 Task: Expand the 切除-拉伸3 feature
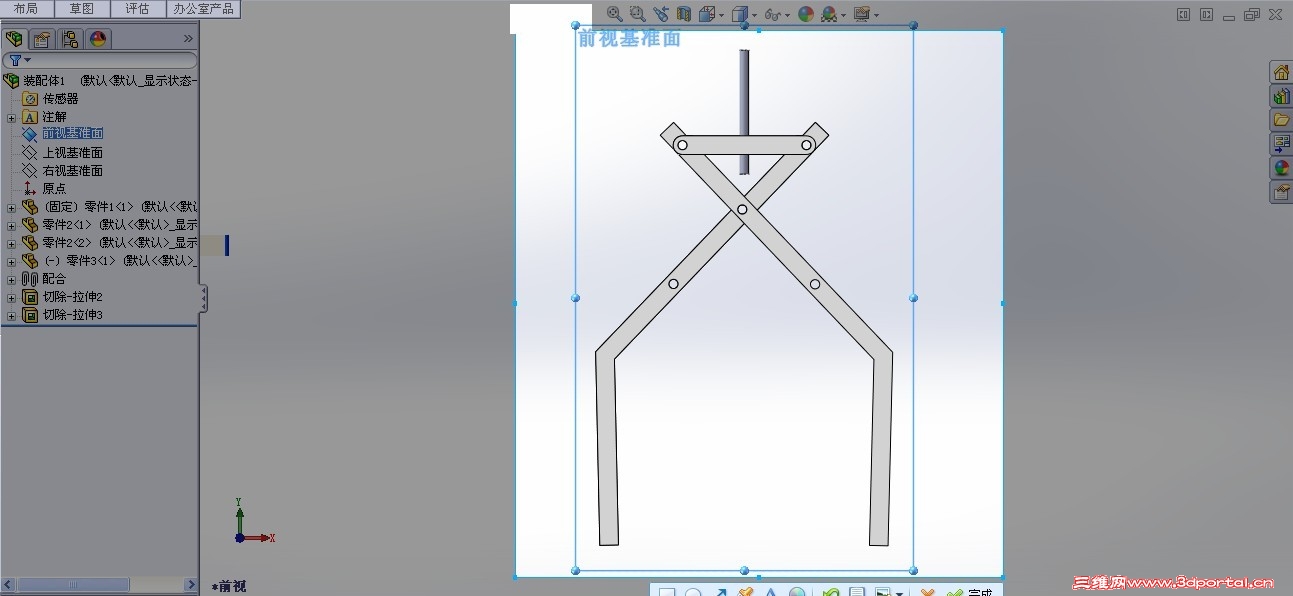[x=12, y=315]
